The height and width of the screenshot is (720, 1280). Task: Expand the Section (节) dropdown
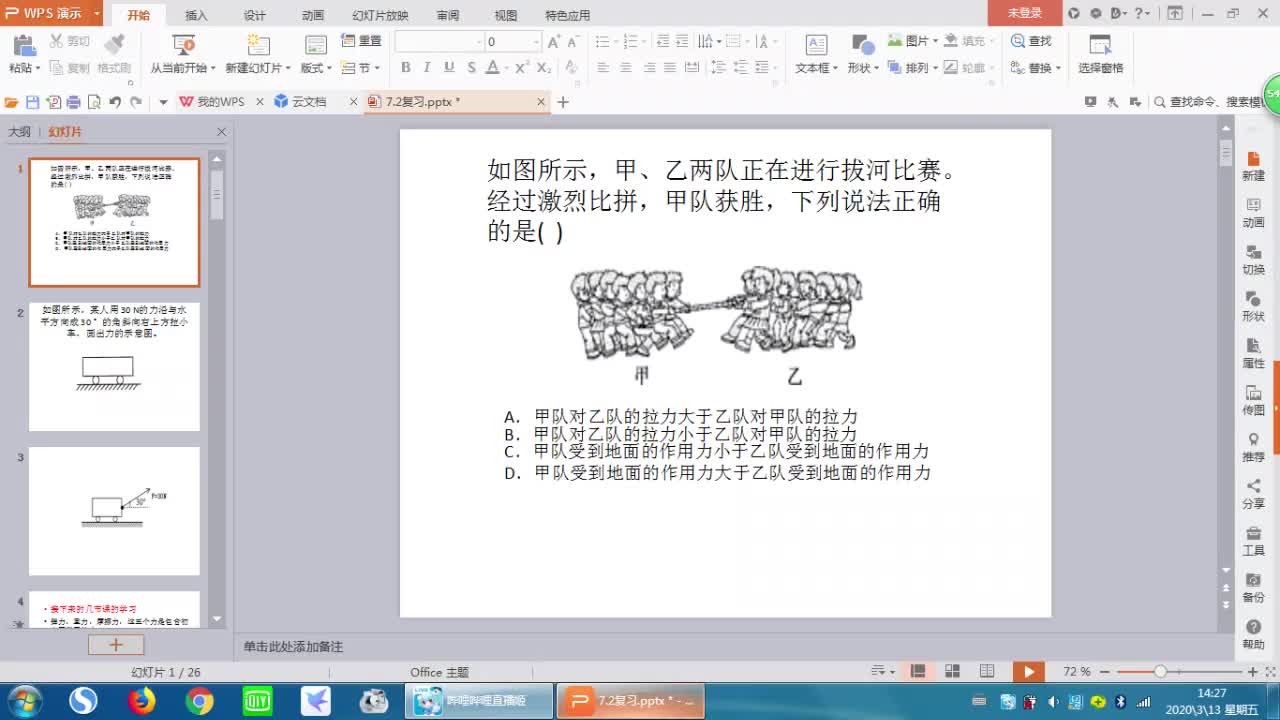point(376,68)
